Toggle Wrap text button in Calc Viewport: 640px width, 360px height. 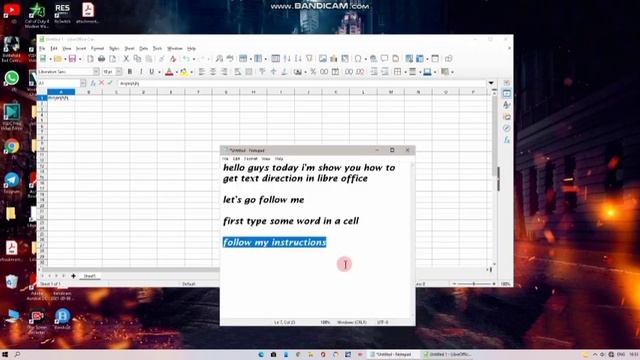pos(238,72)
